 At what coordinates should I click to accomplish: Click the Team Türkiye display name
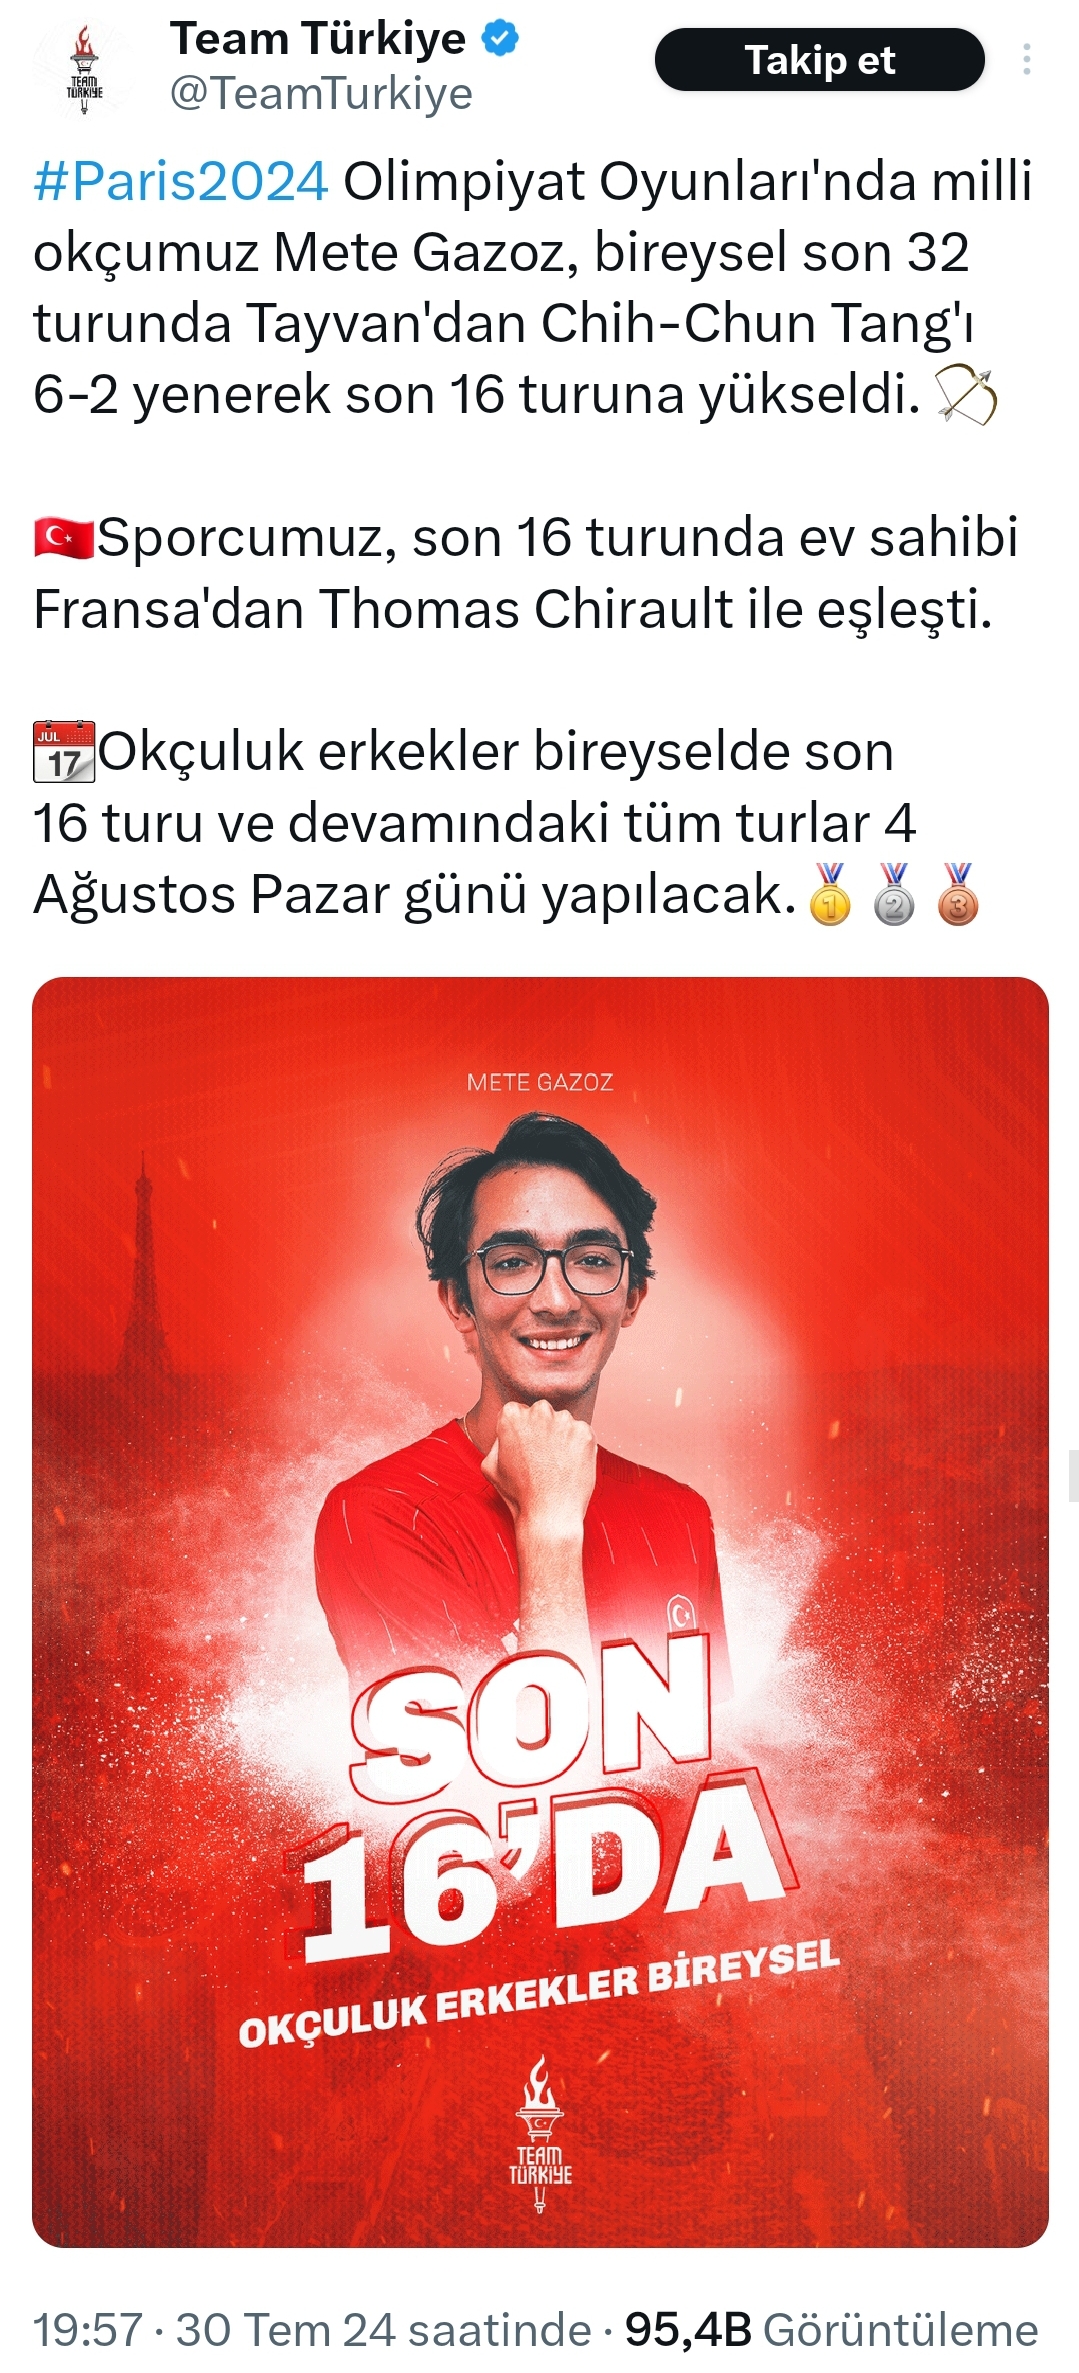[318, 39]
